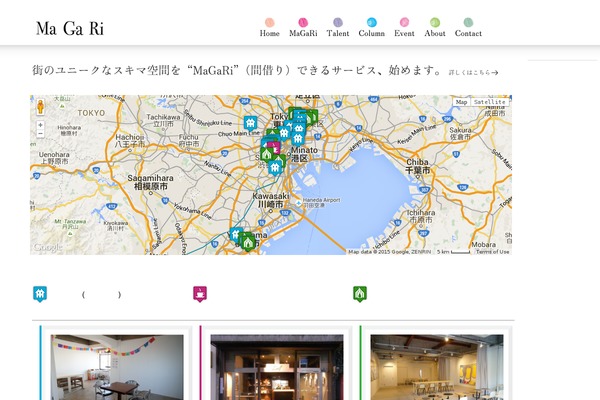Viewport: 600px width, 400px height.
Task: Follow the 詳しくはこちら link
Action: point(473,72)
